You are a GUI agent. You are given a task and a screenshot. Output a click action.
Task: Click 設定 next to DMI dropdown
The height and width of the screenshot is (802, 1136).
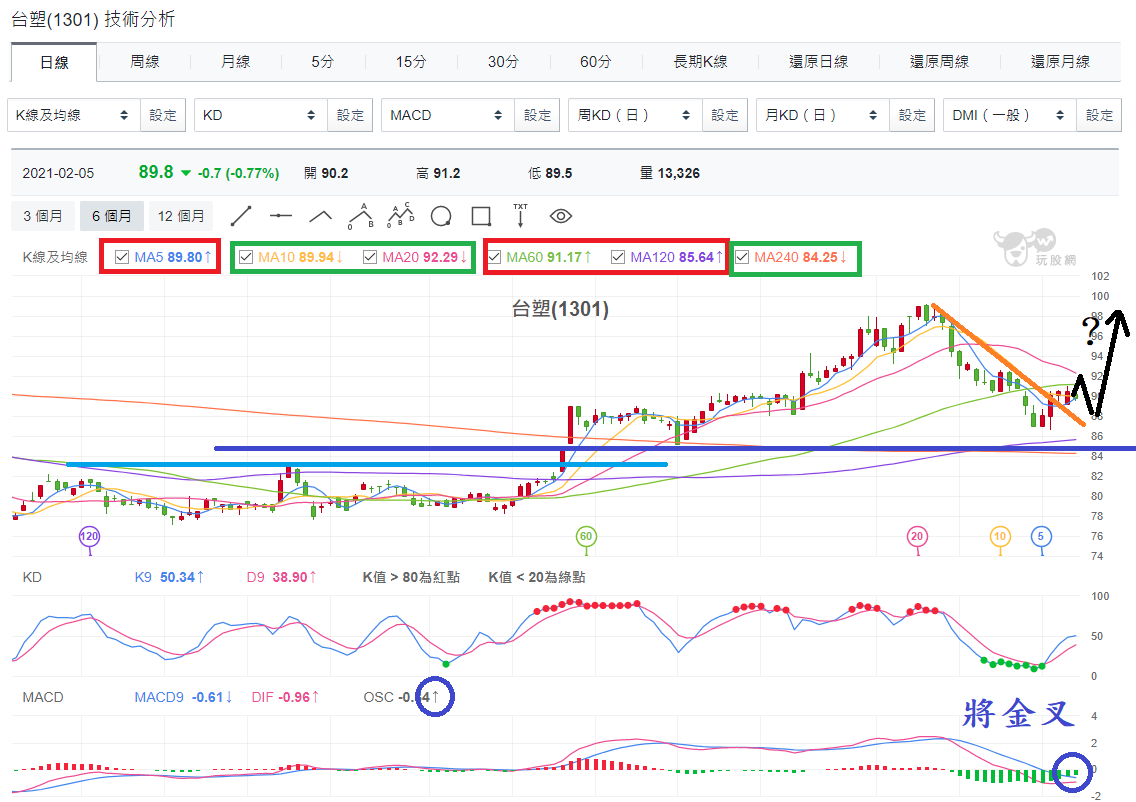click(x=1099, y=115)
